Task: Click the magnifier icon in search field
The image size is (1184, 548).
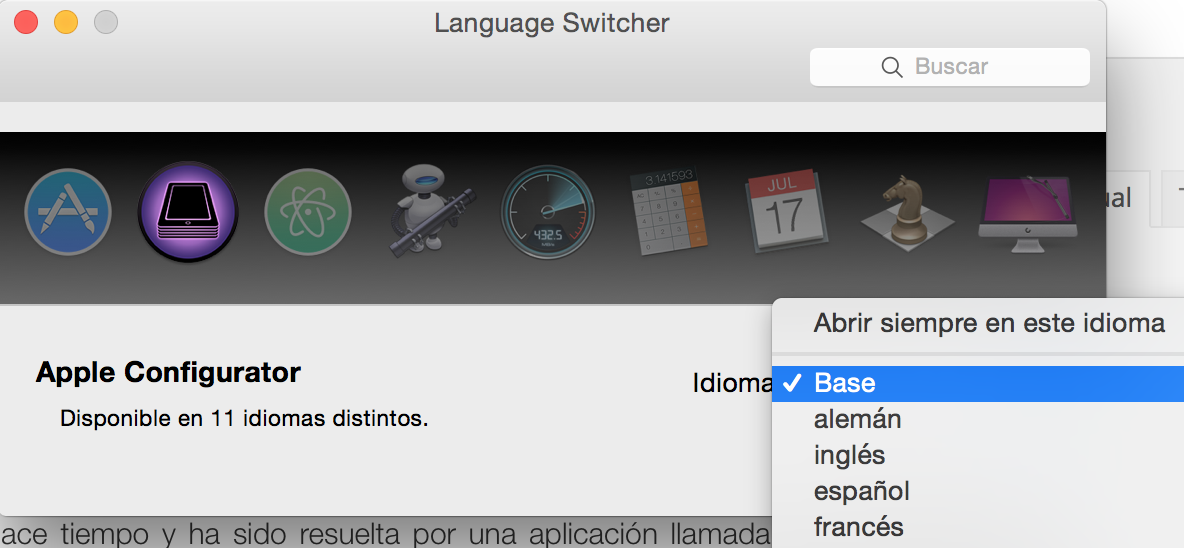Action: (x=892, y=67)
